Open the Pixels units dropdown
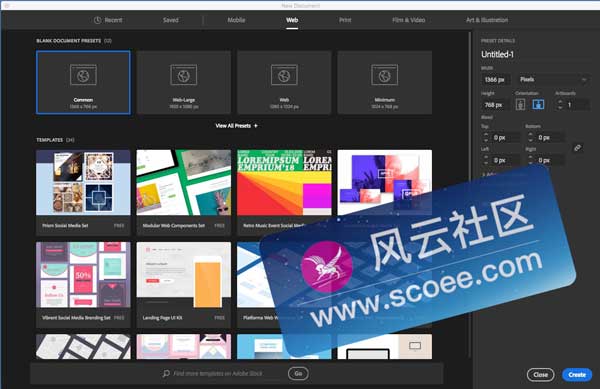The width and height of the screenshot is (600, 389). pyautogui.click(x=553, y=80)
